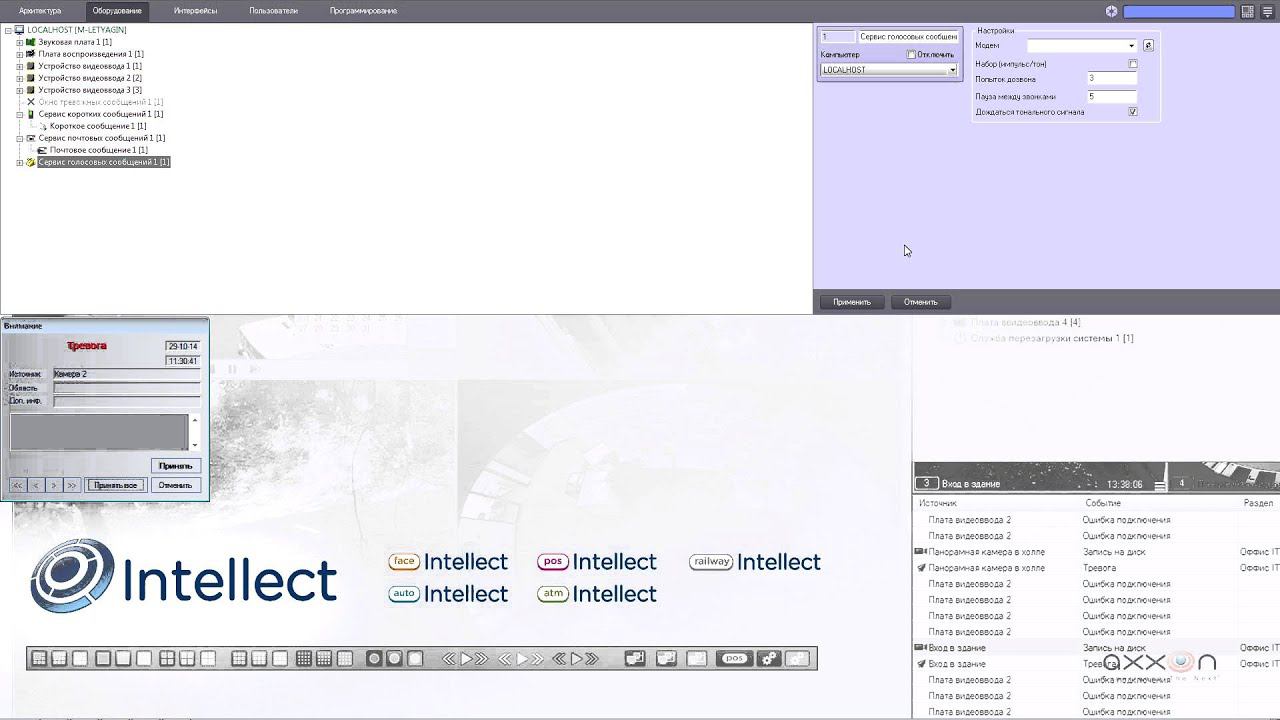Click the Отменить button in settings panel
This screenshot has width=1280, height=720.
coord(921,302)
